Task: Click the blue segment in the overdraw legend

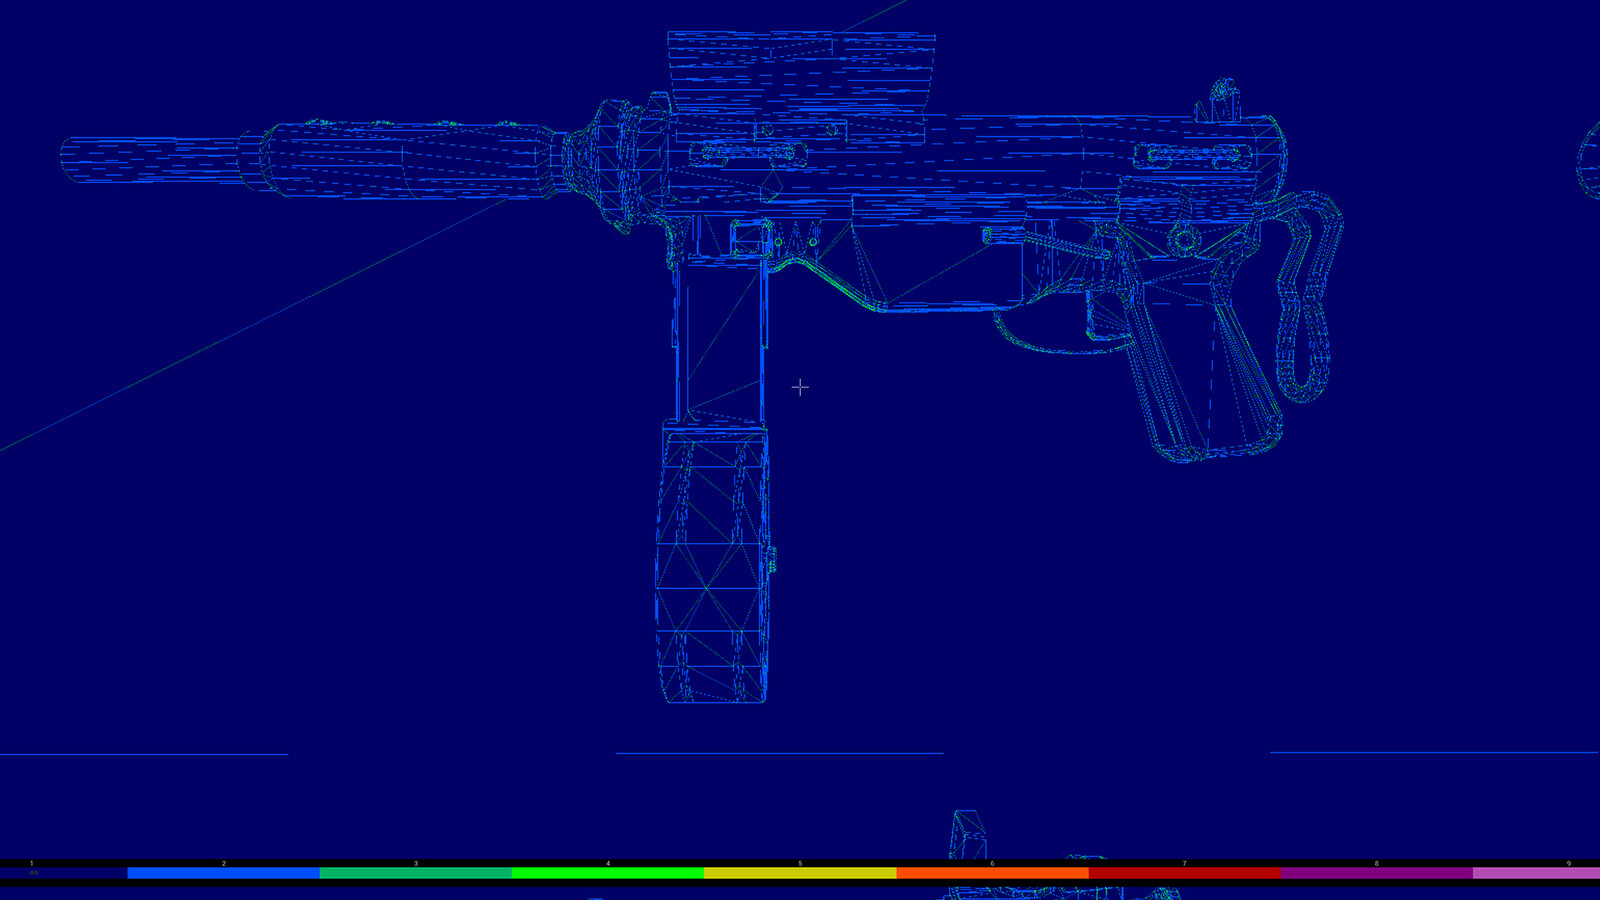Action: click(223, 873)
